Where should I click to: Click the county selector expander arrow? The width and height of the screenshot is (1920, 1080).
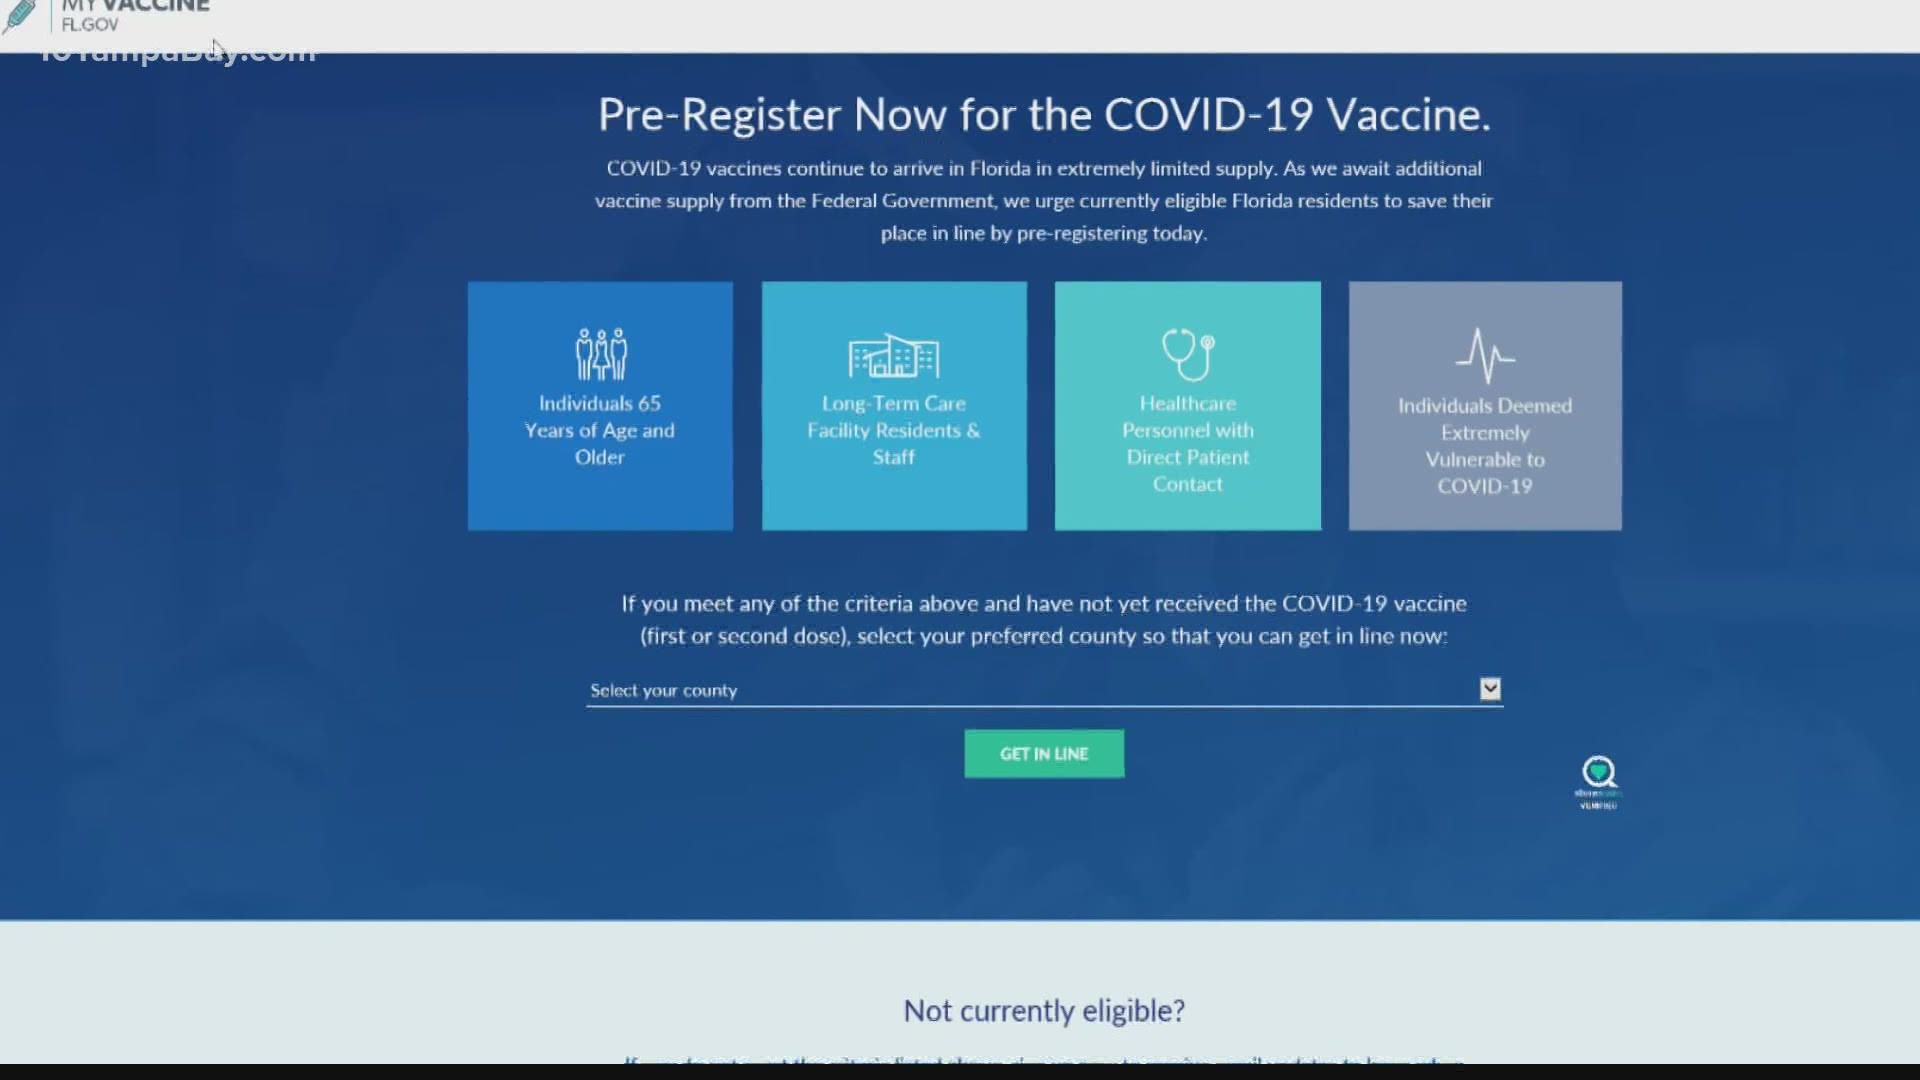1490,688
